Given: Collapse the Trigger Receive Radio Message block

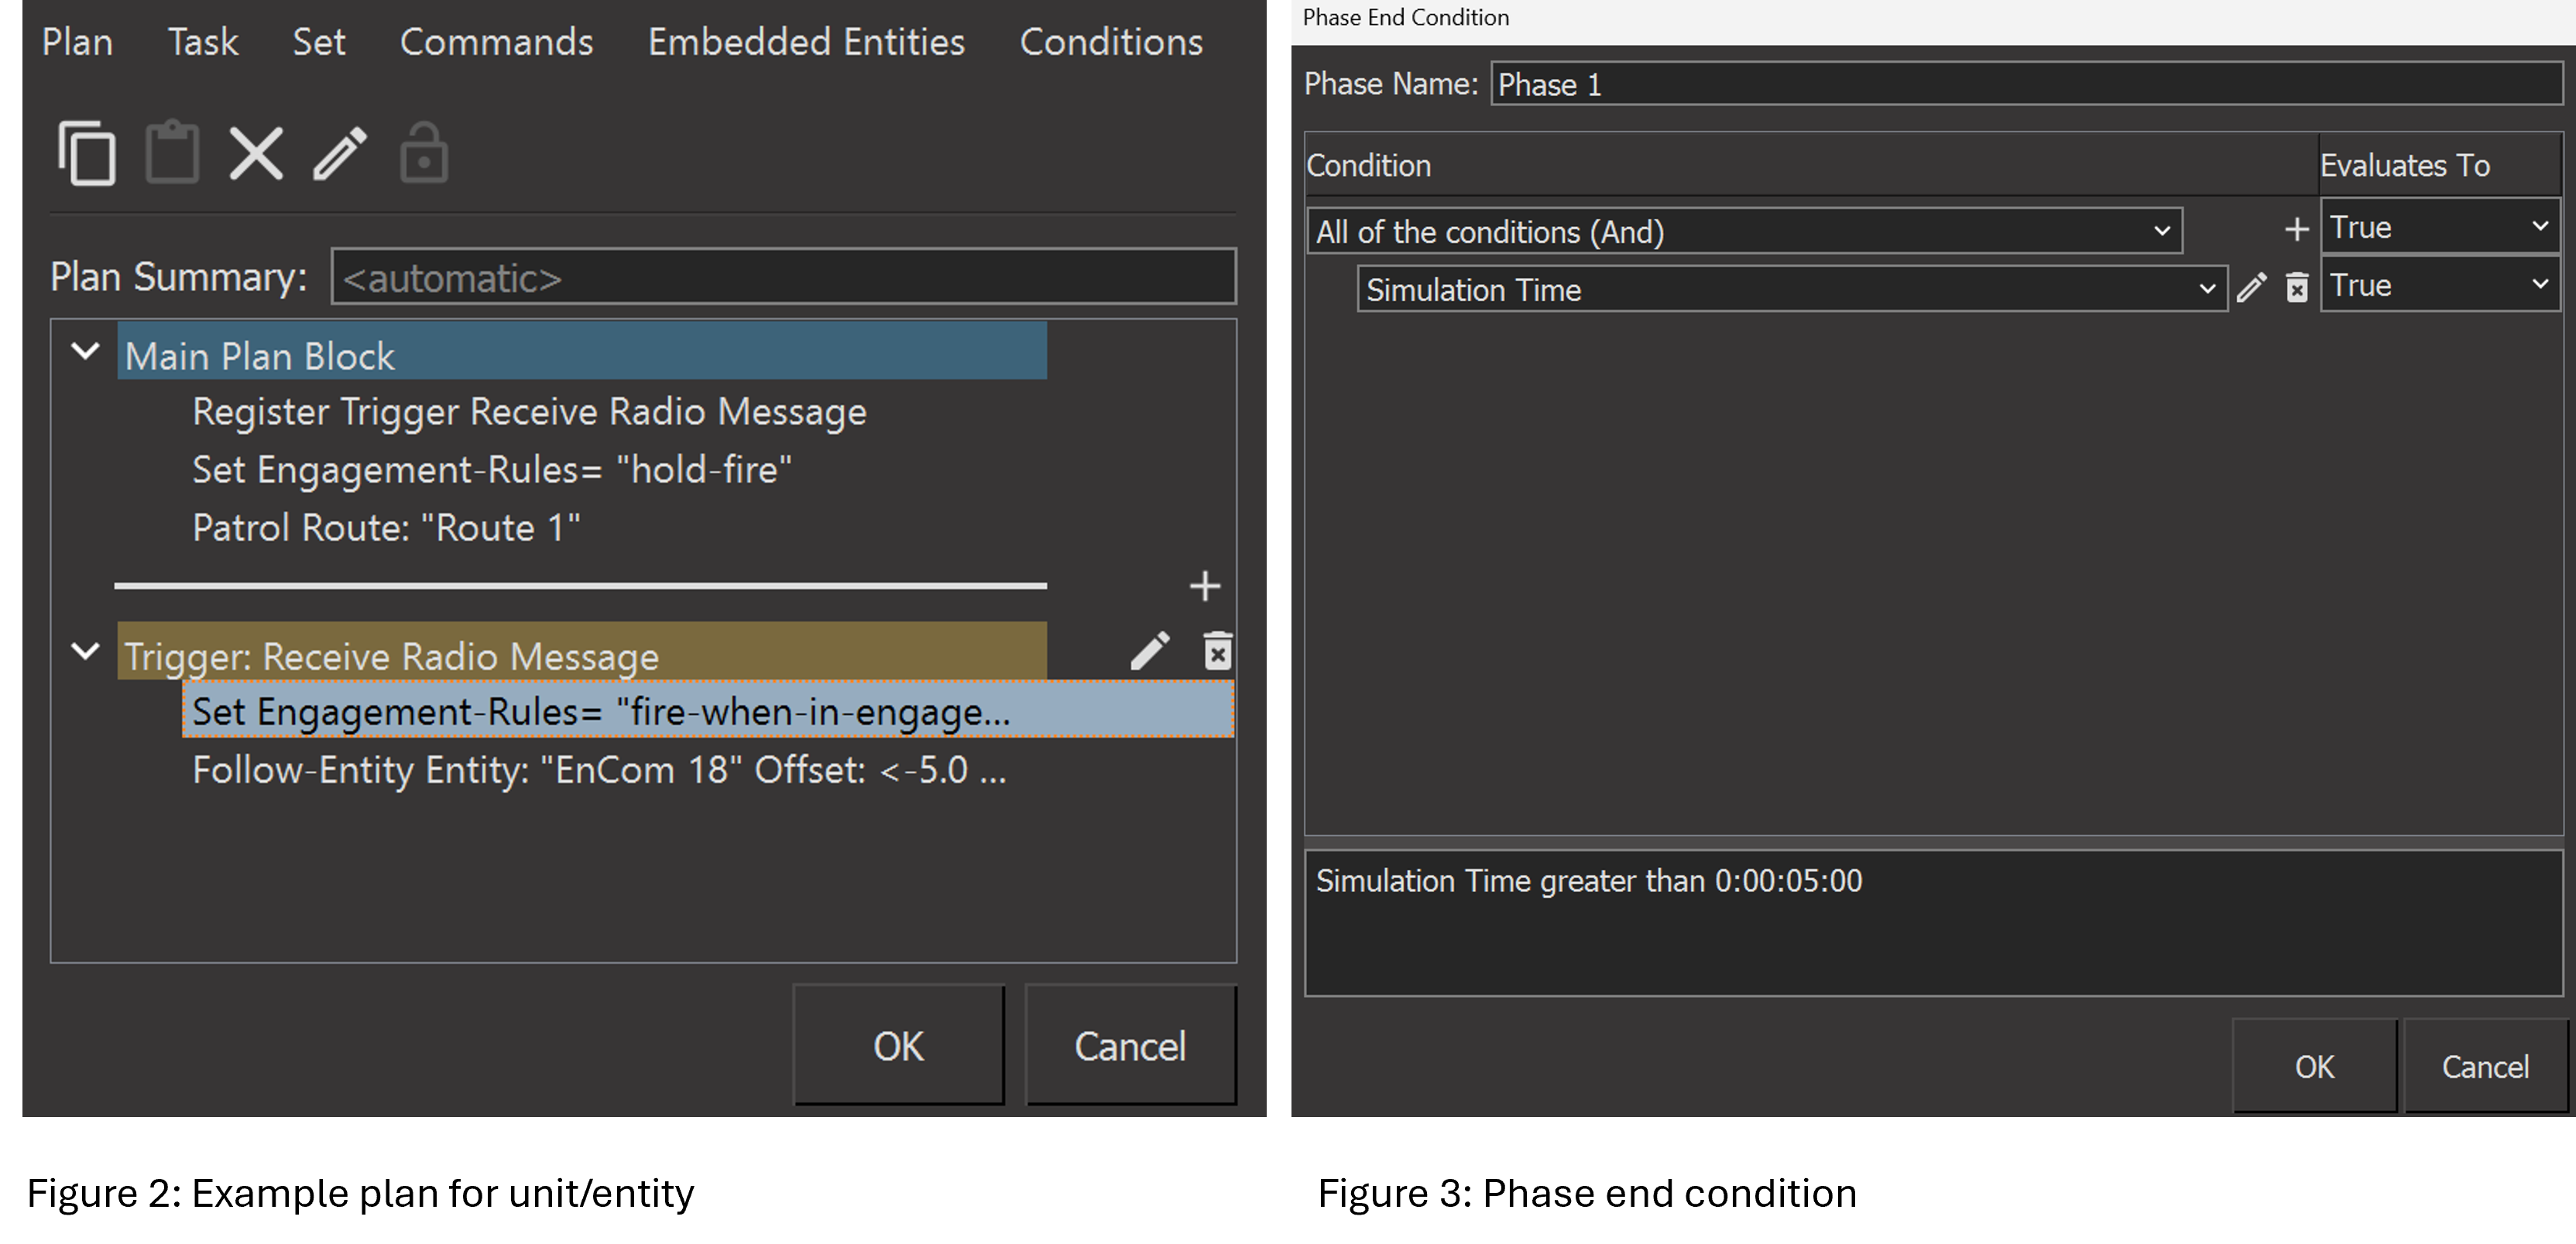Looking at the screenshot, I should coord(86,651).
